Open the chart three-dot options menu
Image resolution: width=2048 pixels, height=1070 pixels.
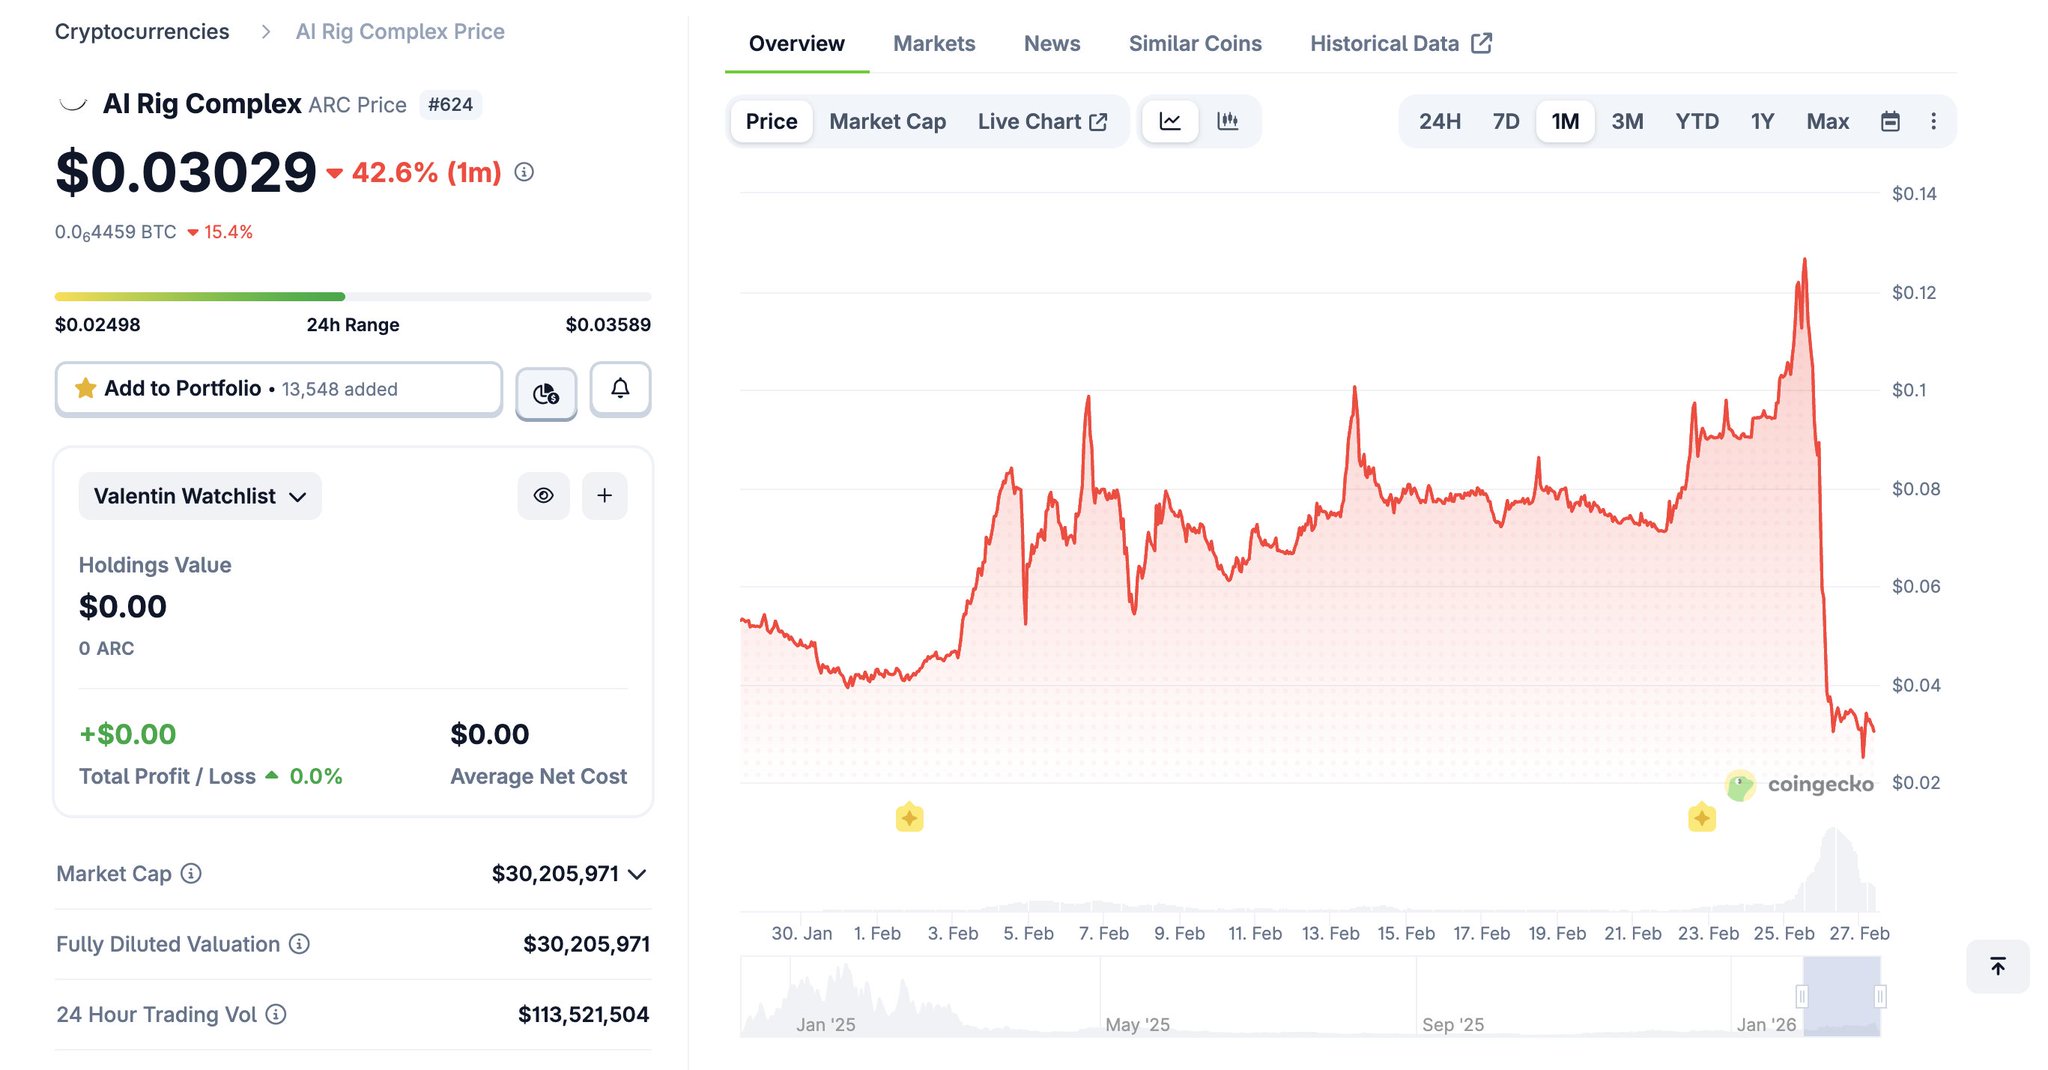coord(1933,121)
